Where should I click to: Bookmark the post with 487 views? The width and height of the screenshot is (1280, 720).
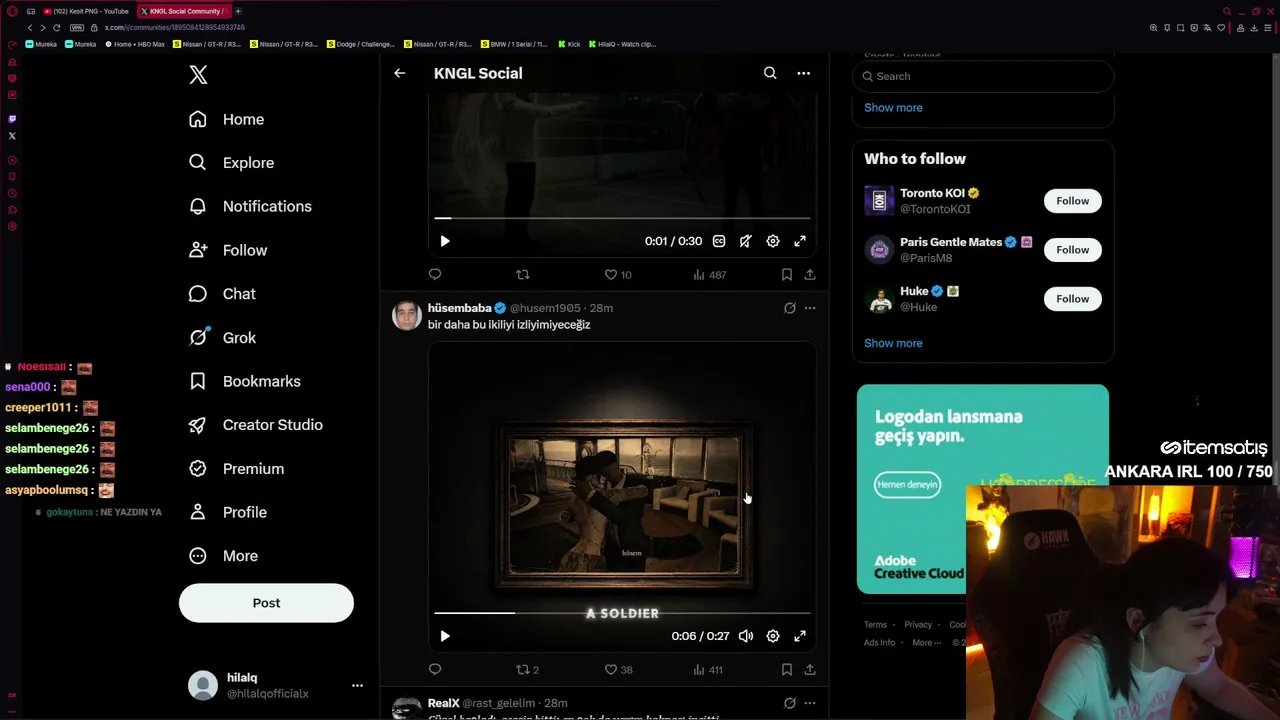[x=787, y=274]
